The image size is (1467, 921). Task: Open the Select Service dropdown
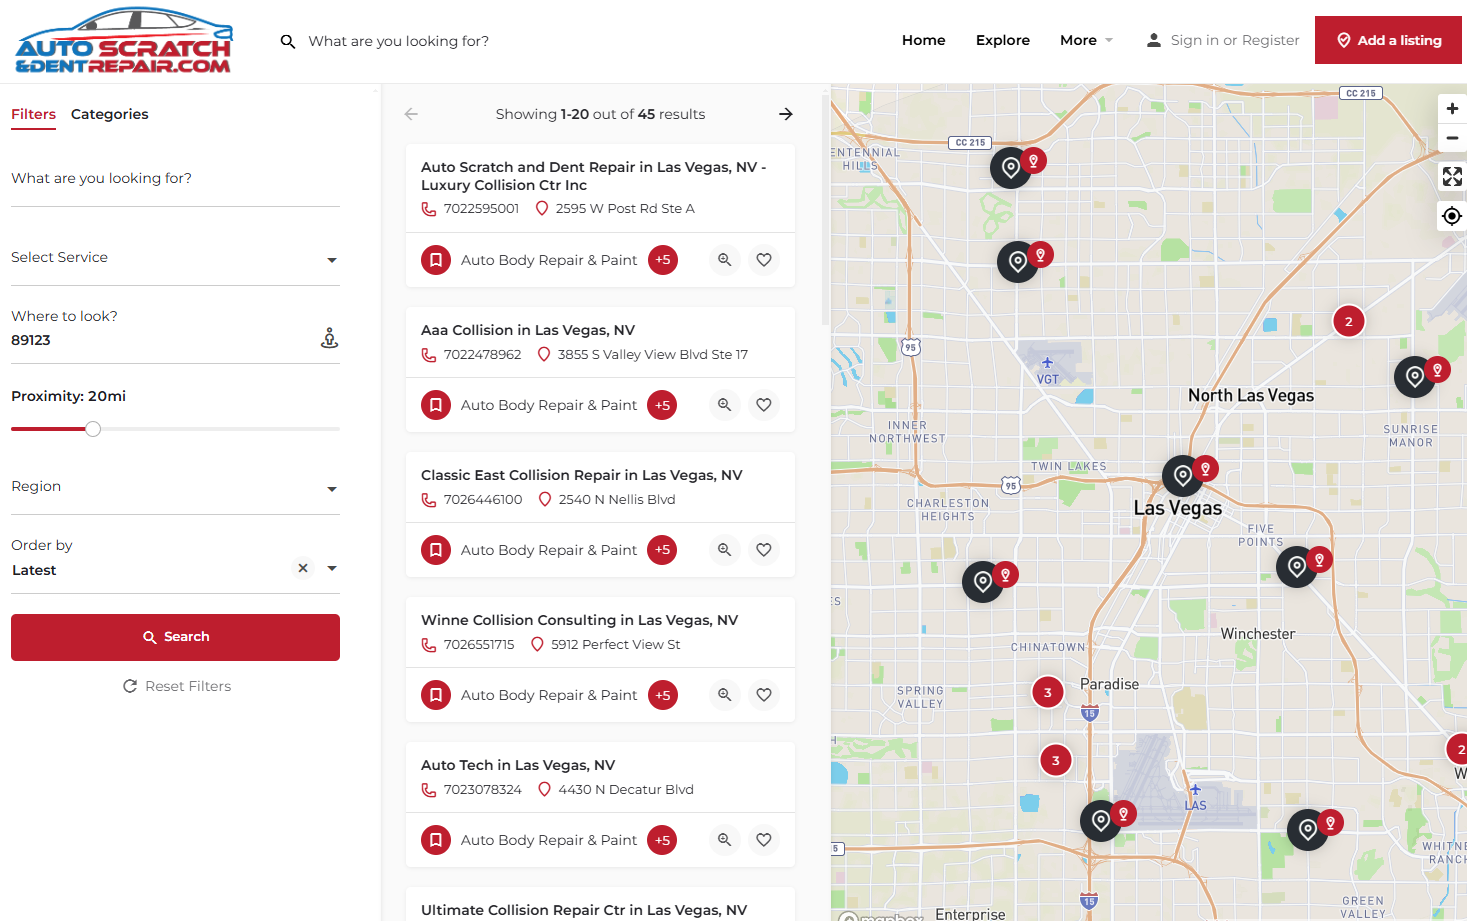175,258
